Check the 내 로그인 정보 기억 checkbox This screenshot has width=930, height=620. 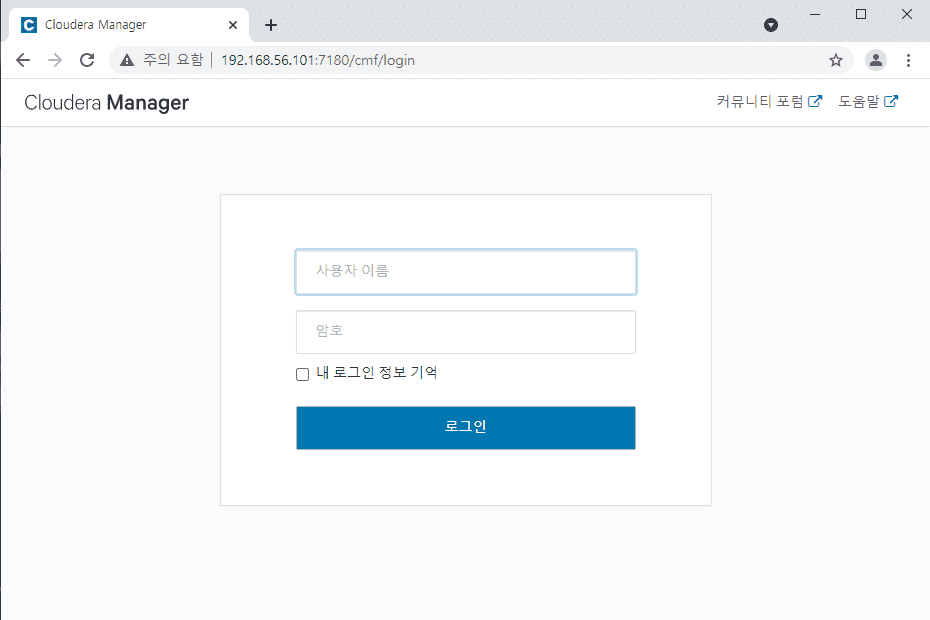pos(302,374)
